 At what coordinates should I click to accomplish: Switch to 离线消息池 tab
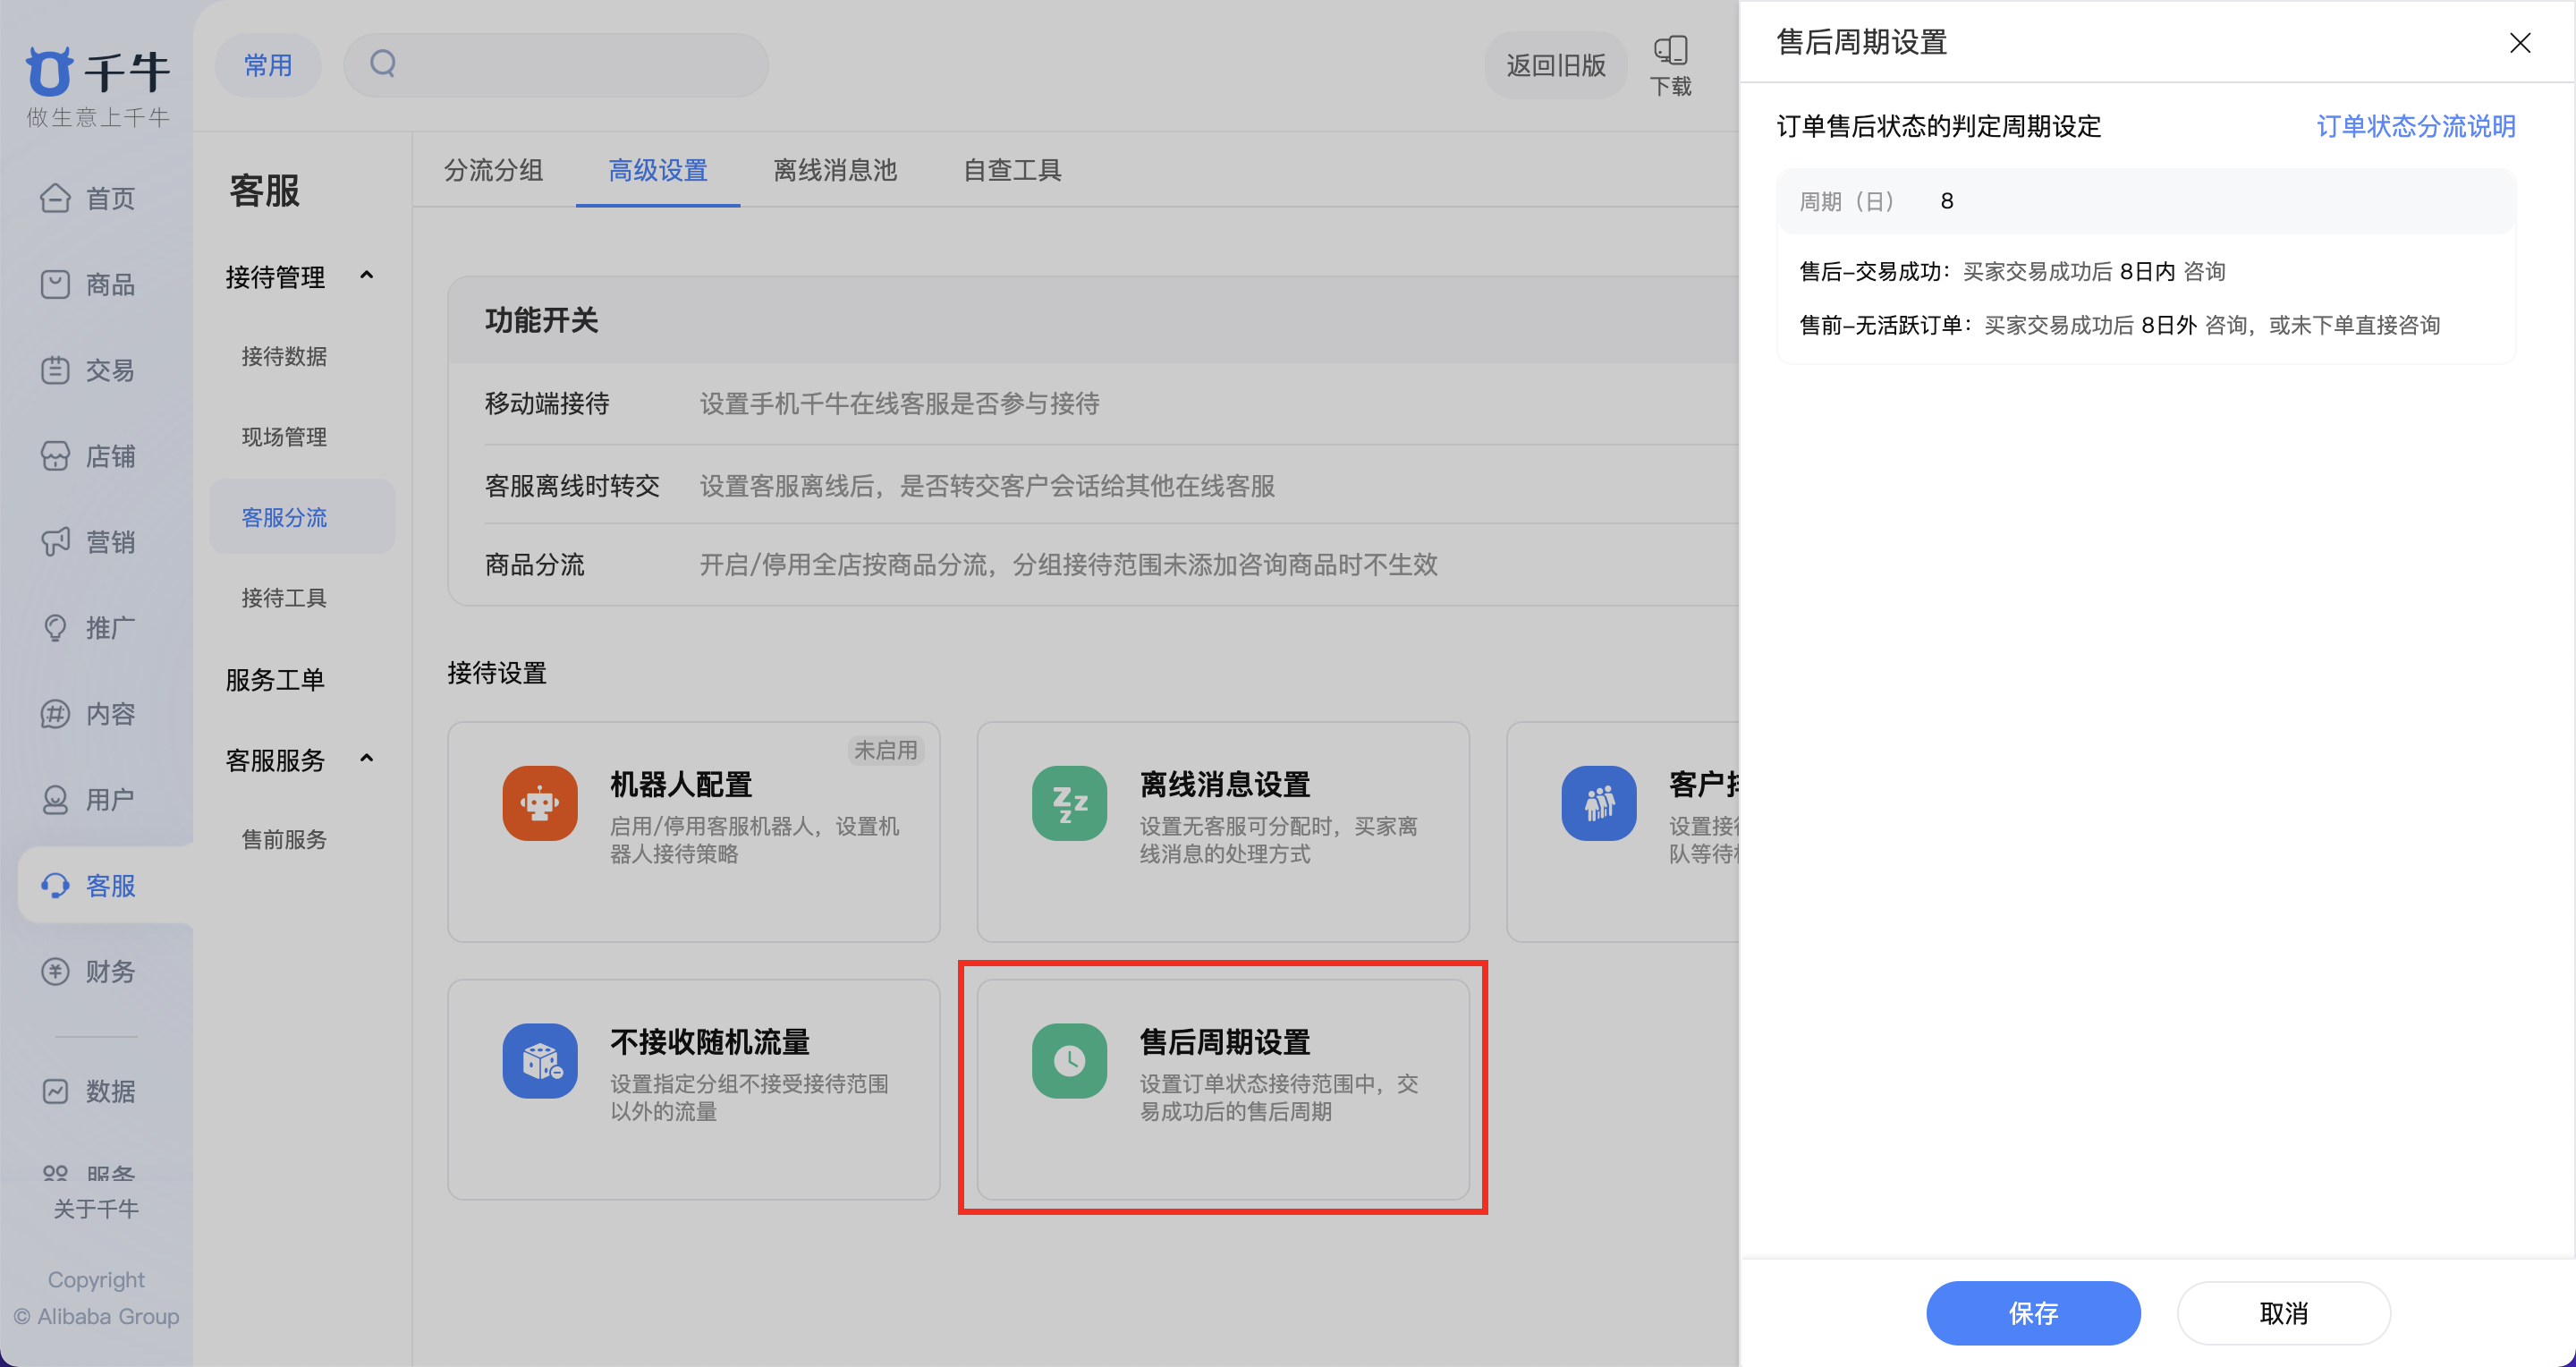pyautogui.click(x=835, y=170)
